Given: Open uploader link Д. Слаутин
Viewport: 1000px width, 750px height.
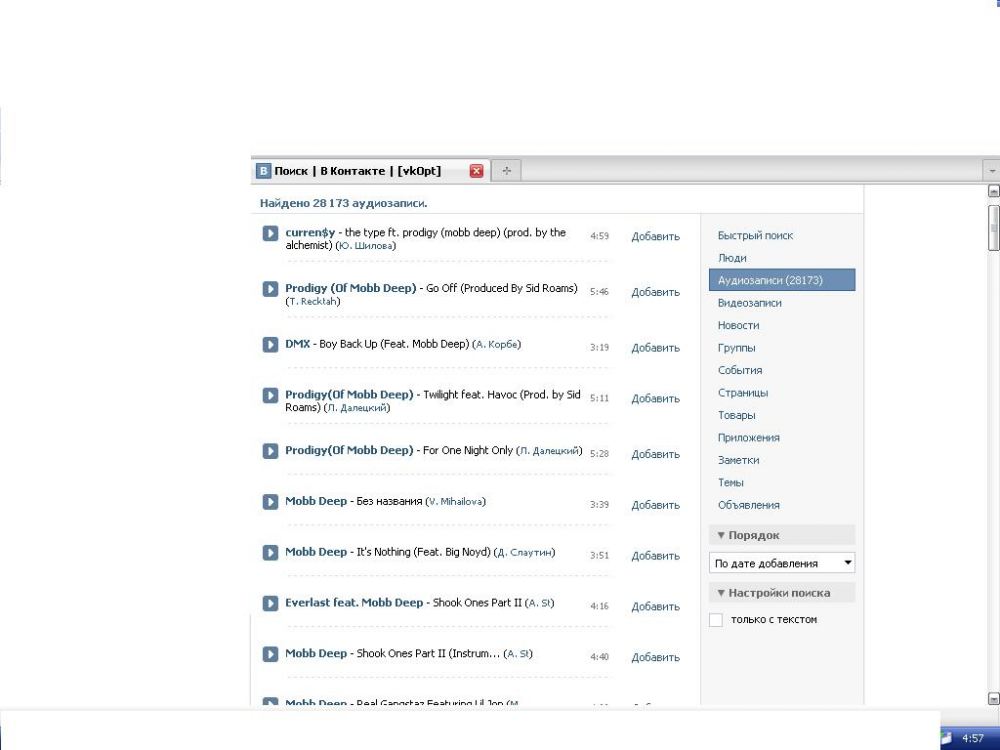Looking at the screenshot, I should click(x=525, y=552).
